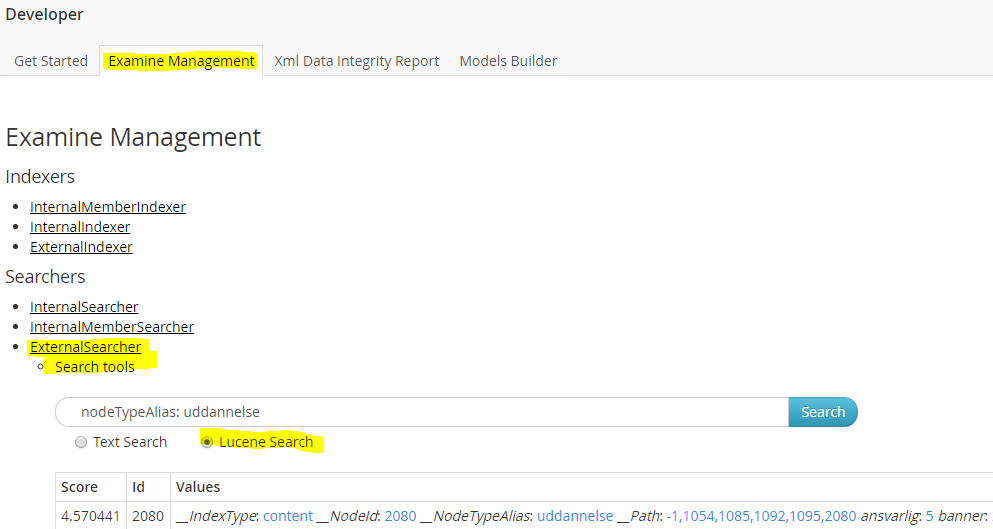993x529 pixels.
Task: Expand the InternalIndexer entry
Action: (x=80, y=227)
